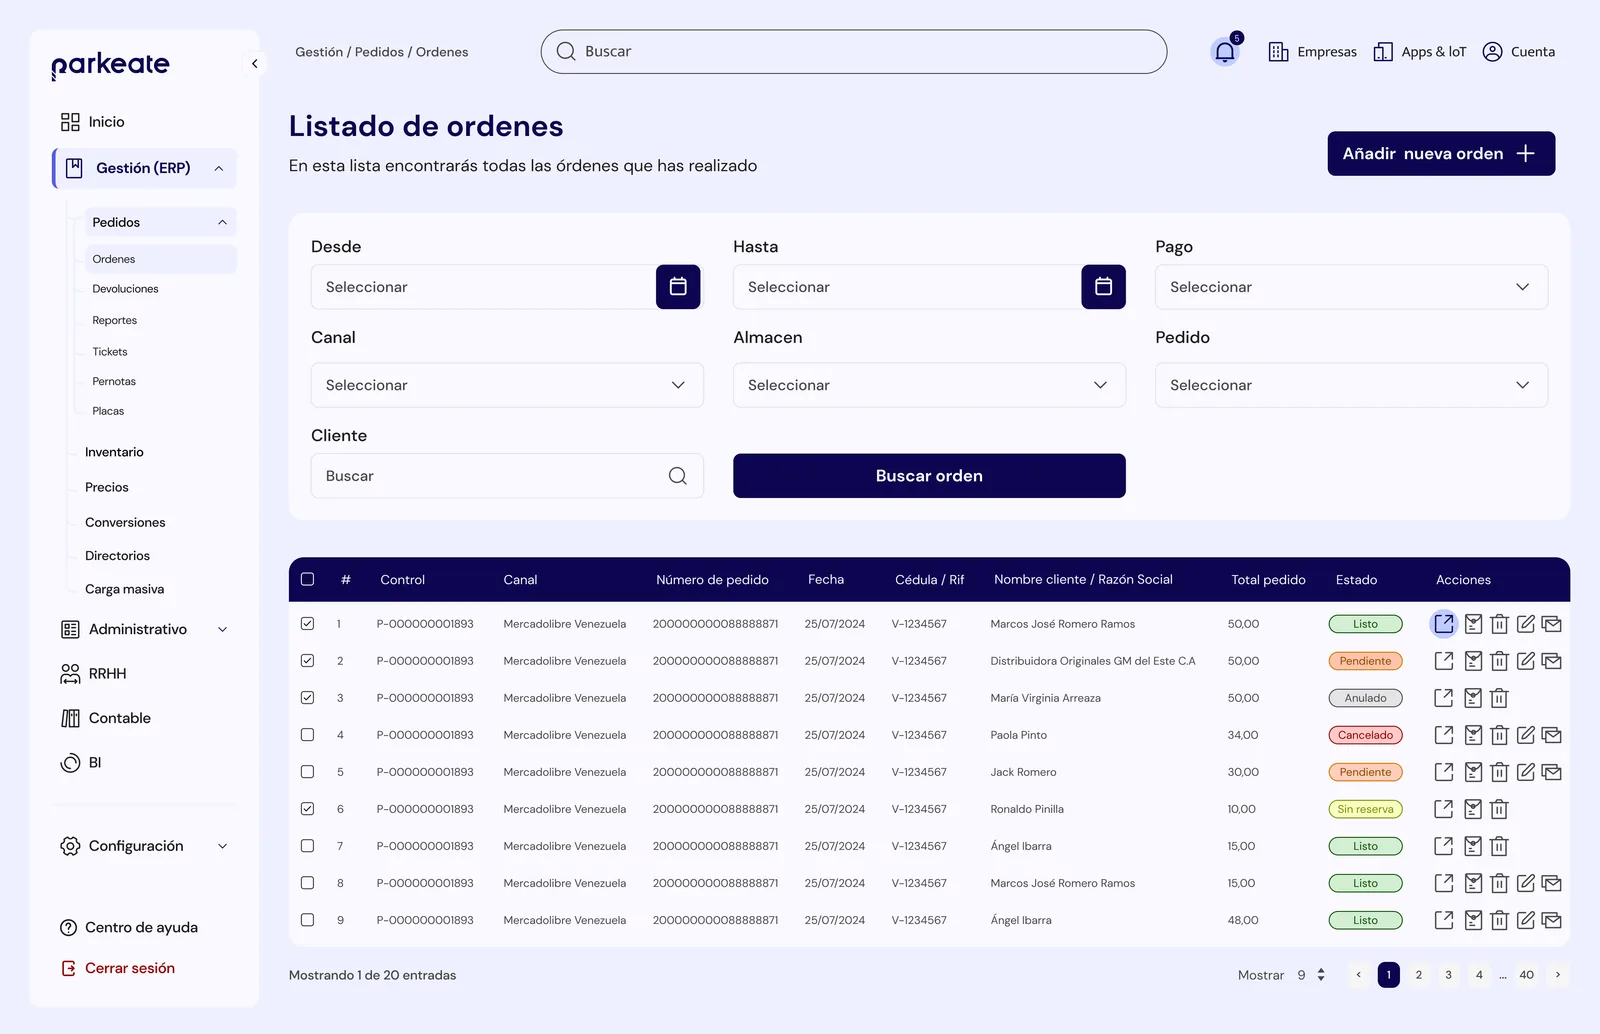This screenshot has height=1034, width=1600.
Task: Open the Canal dropdown
Action: pyautogui.click(x=507, y=385)
